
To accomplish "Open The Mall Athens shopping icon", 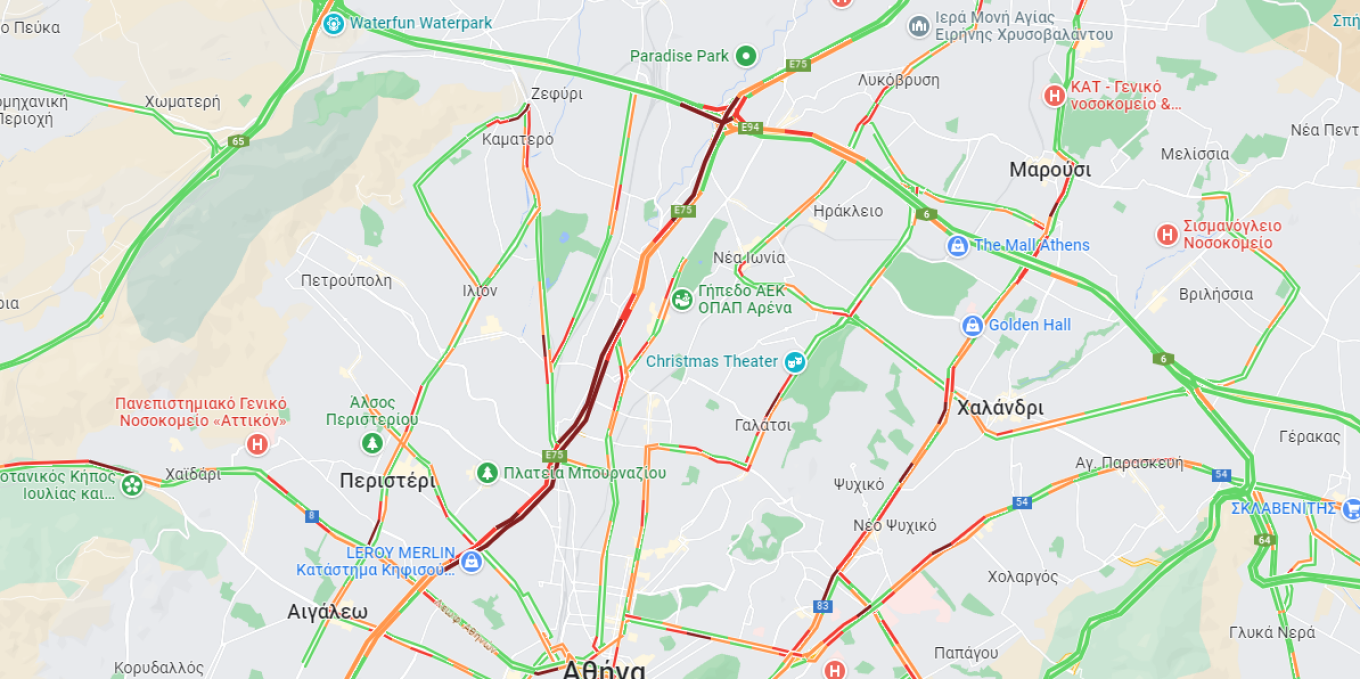I will 958,245.
